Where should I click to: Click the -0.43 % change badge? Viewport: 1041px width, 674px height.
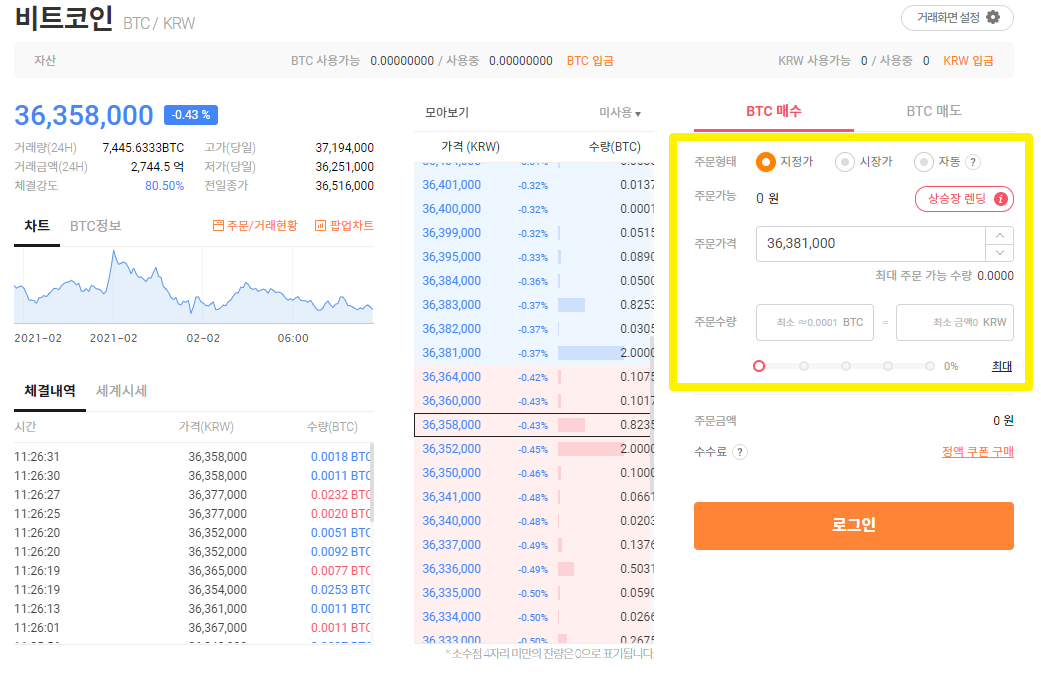pos(191,115)
